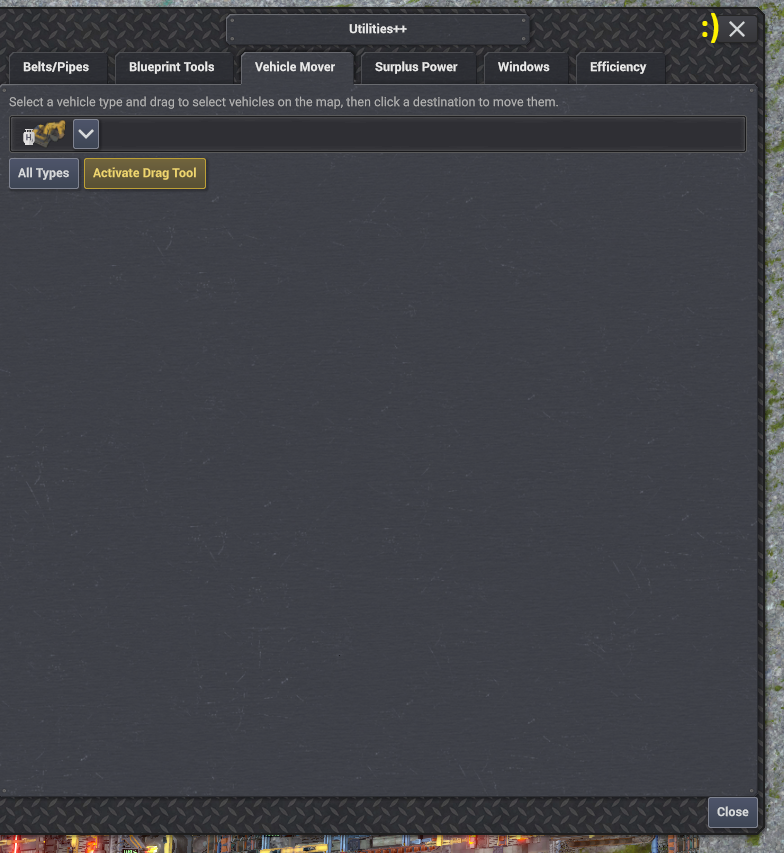Click the Utilities++ title bar

378,29
